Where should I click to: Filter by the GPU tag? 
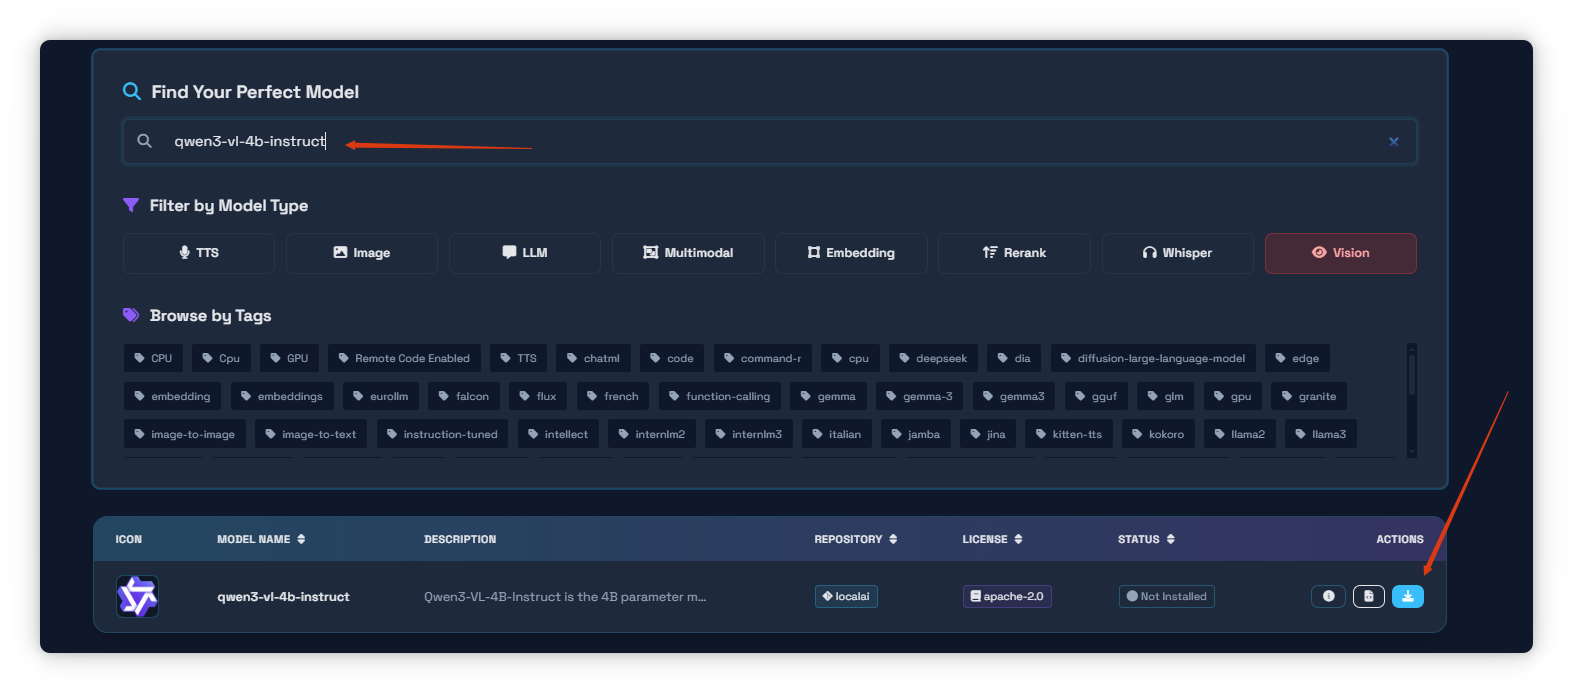click(289, 358)
